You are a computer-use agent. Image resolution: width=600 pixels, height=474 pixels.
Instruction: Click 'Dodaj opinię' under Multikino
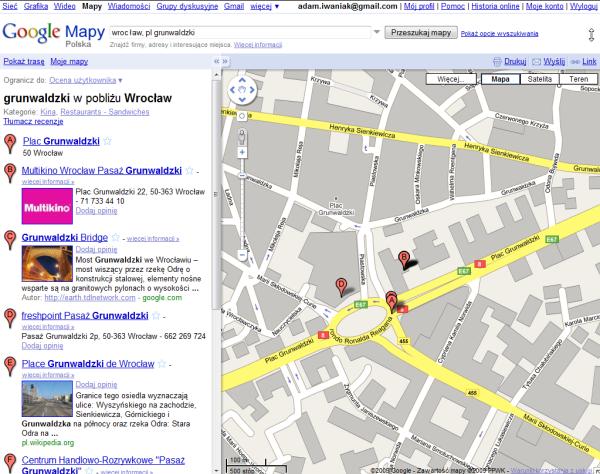[x=96, y=210]
